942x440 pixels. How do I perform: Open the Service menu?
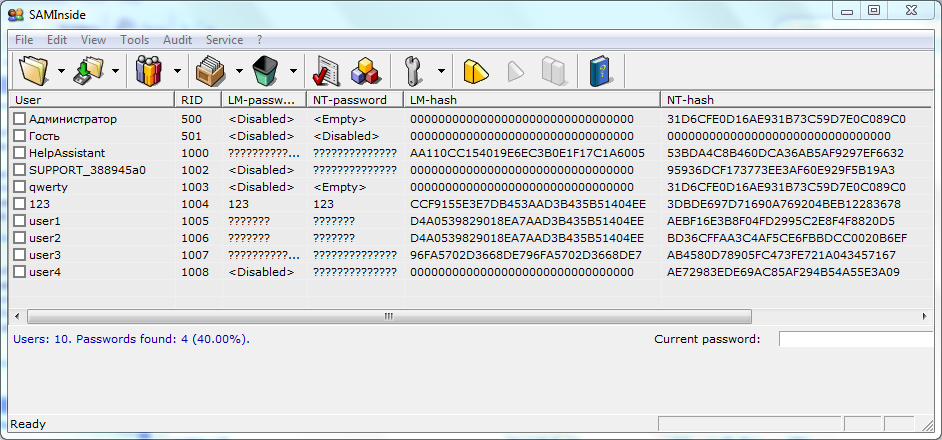pyautogui.click(x=225, y=40)
